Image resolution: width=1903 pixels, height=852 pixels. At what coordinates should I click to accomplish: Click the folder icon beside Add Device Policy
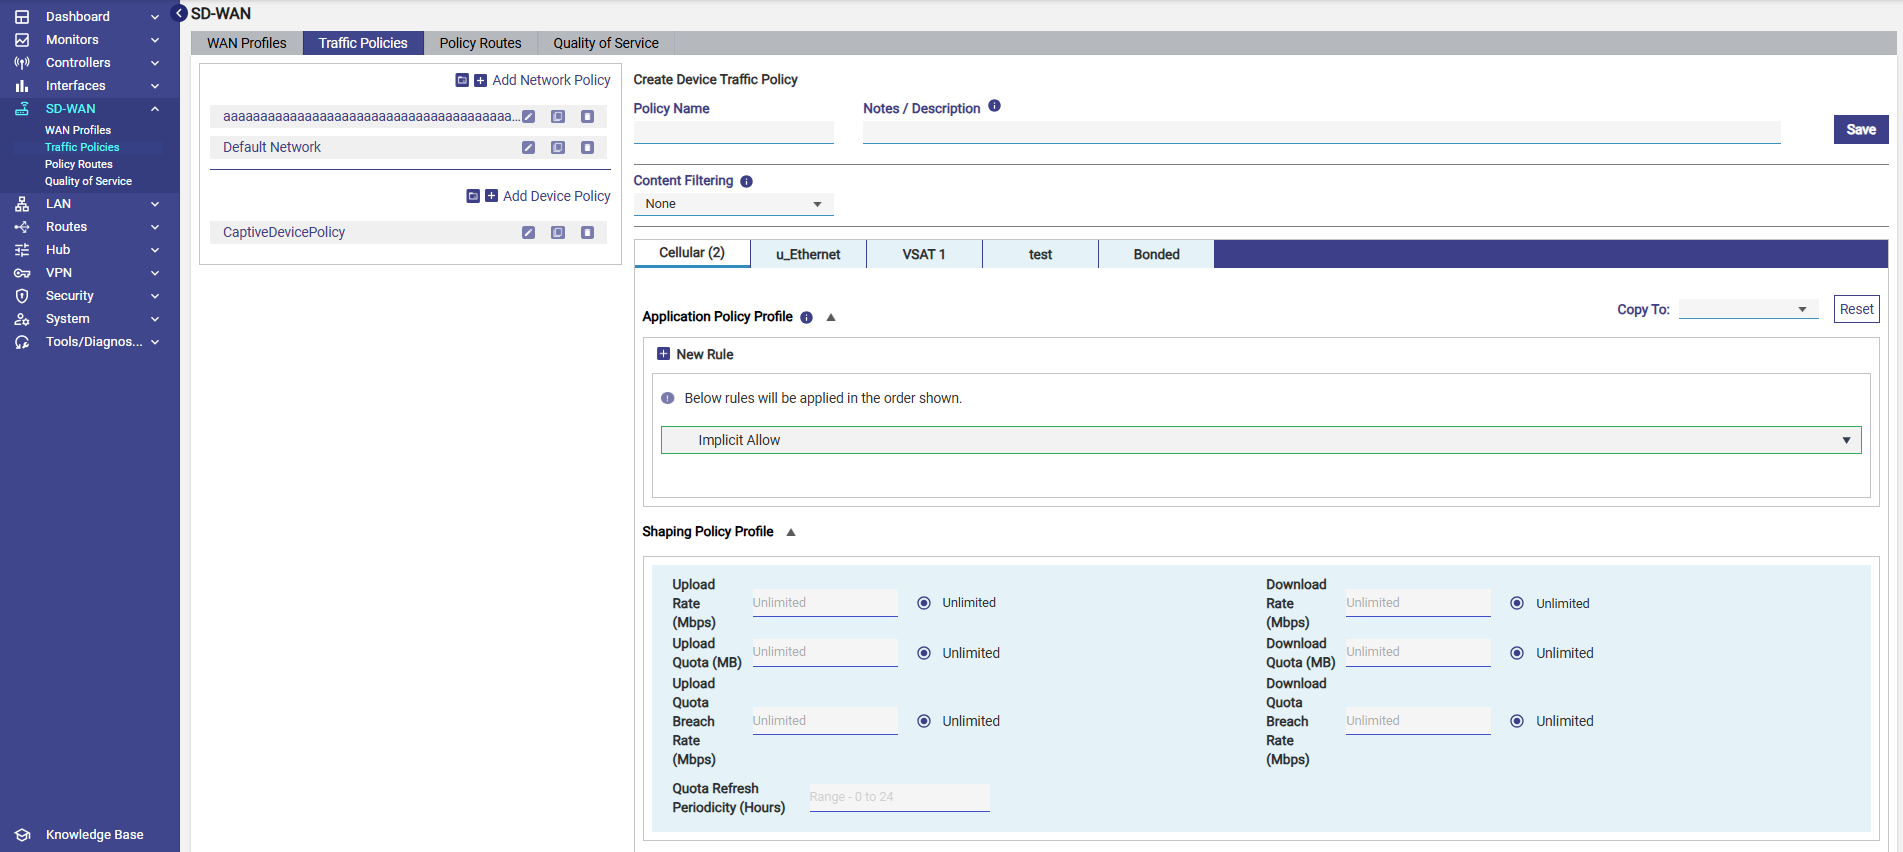(473, 196)
